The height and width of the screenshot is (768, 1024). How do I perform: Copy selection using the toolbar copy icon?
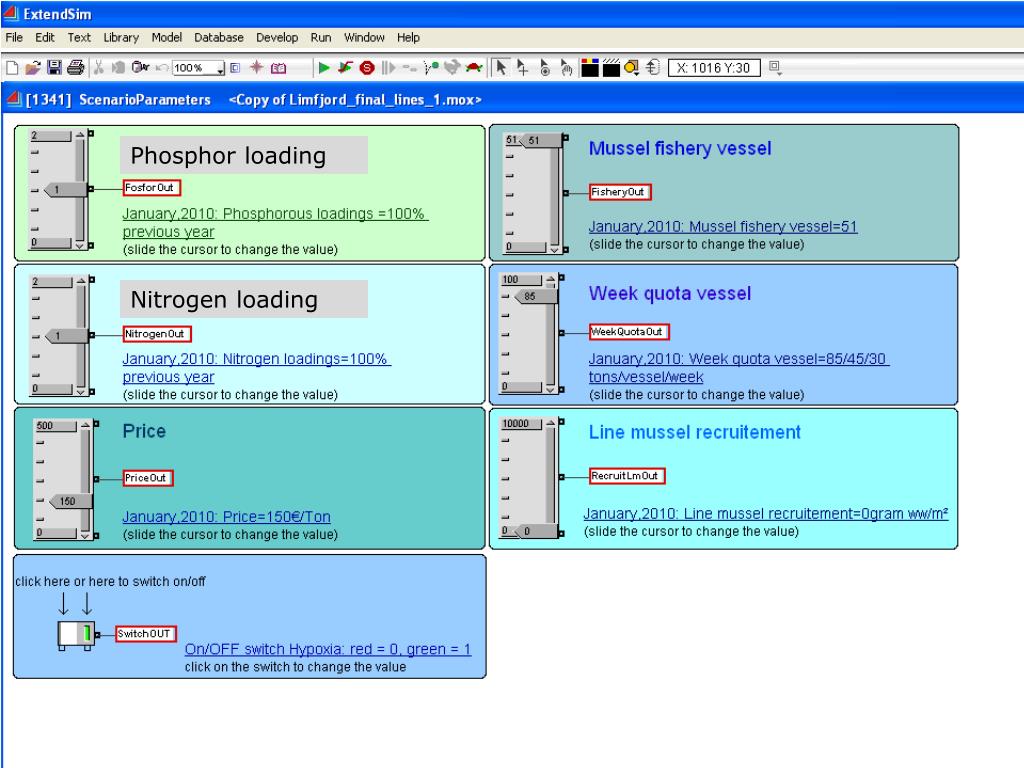click(118, 67)
